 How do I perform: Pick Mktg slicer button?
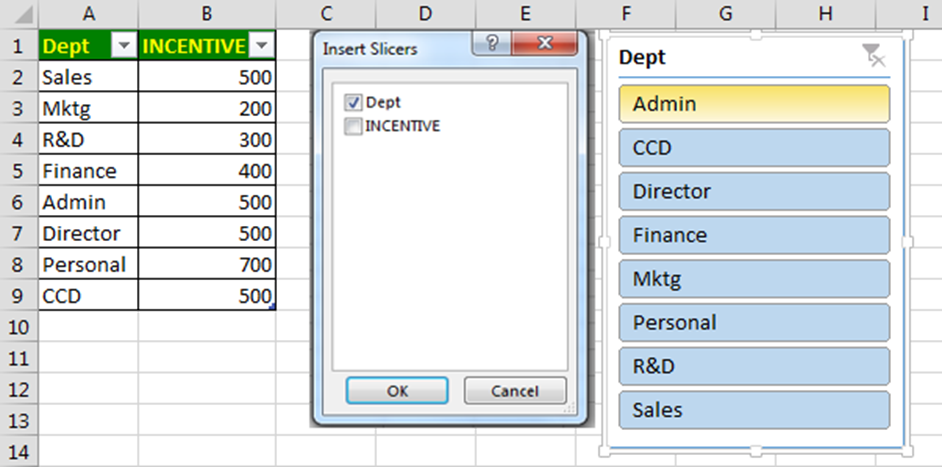(754, 279)
